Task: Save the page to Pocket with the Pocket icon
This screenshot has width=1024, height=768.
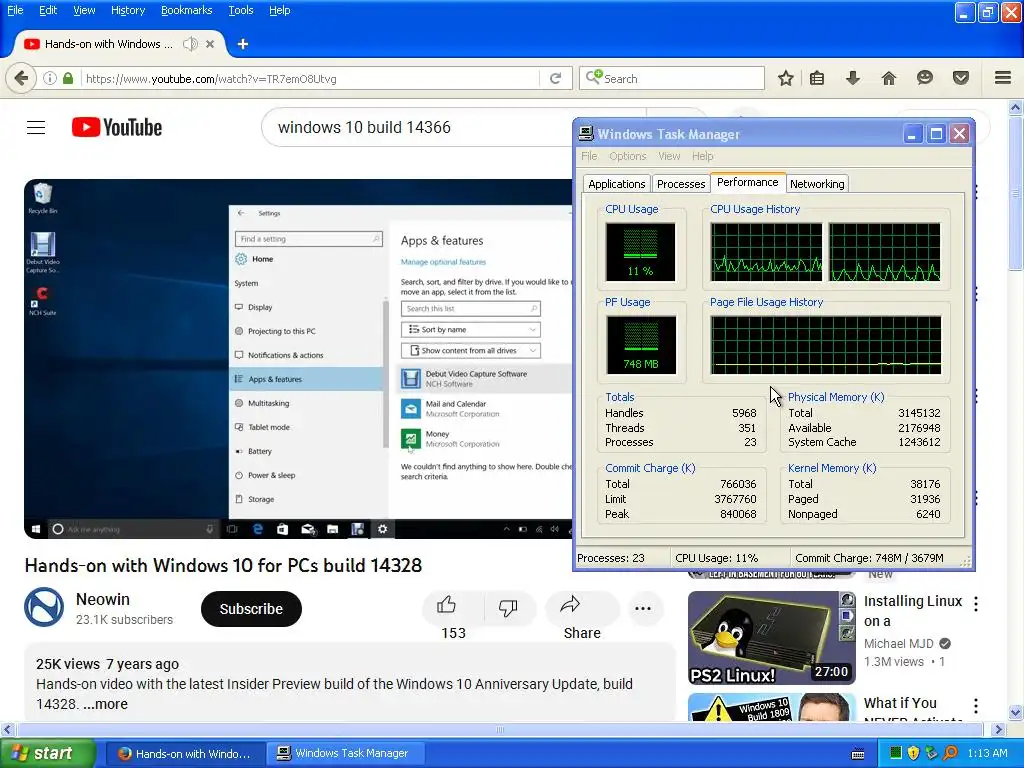Action: coord(960,78)
